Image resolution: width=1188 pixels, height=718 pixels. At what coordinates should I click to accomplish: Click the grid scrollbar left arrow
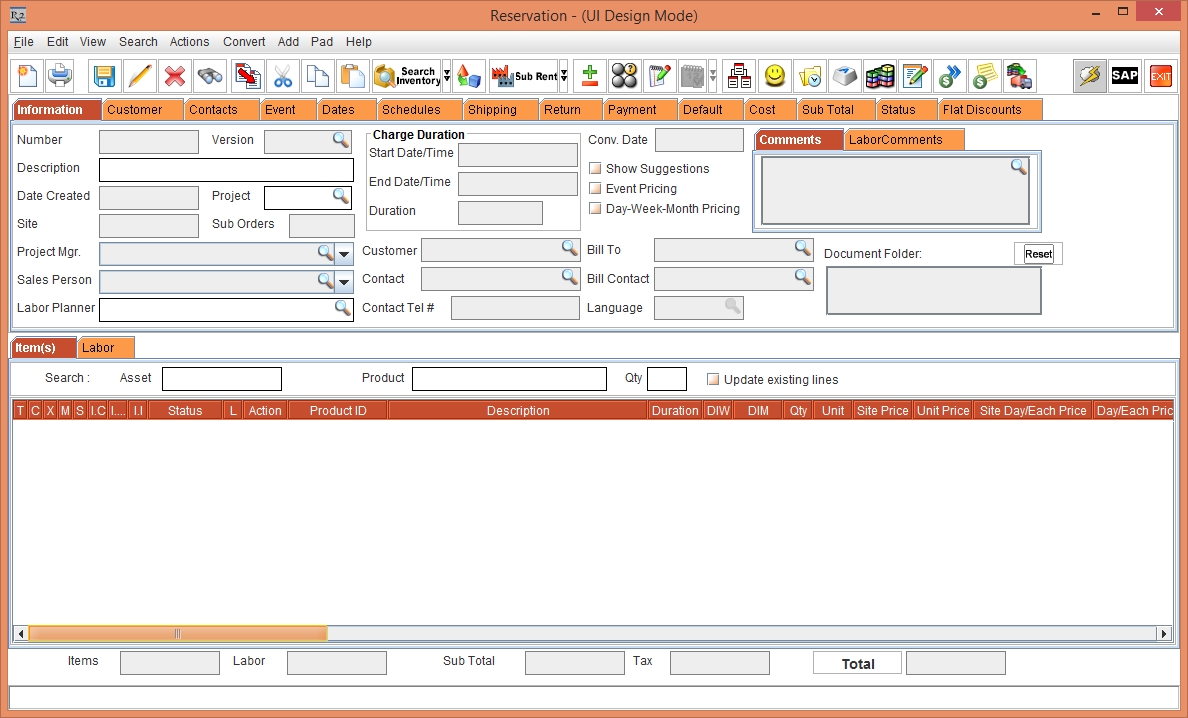pyautogui.click(x=21, y=633)
